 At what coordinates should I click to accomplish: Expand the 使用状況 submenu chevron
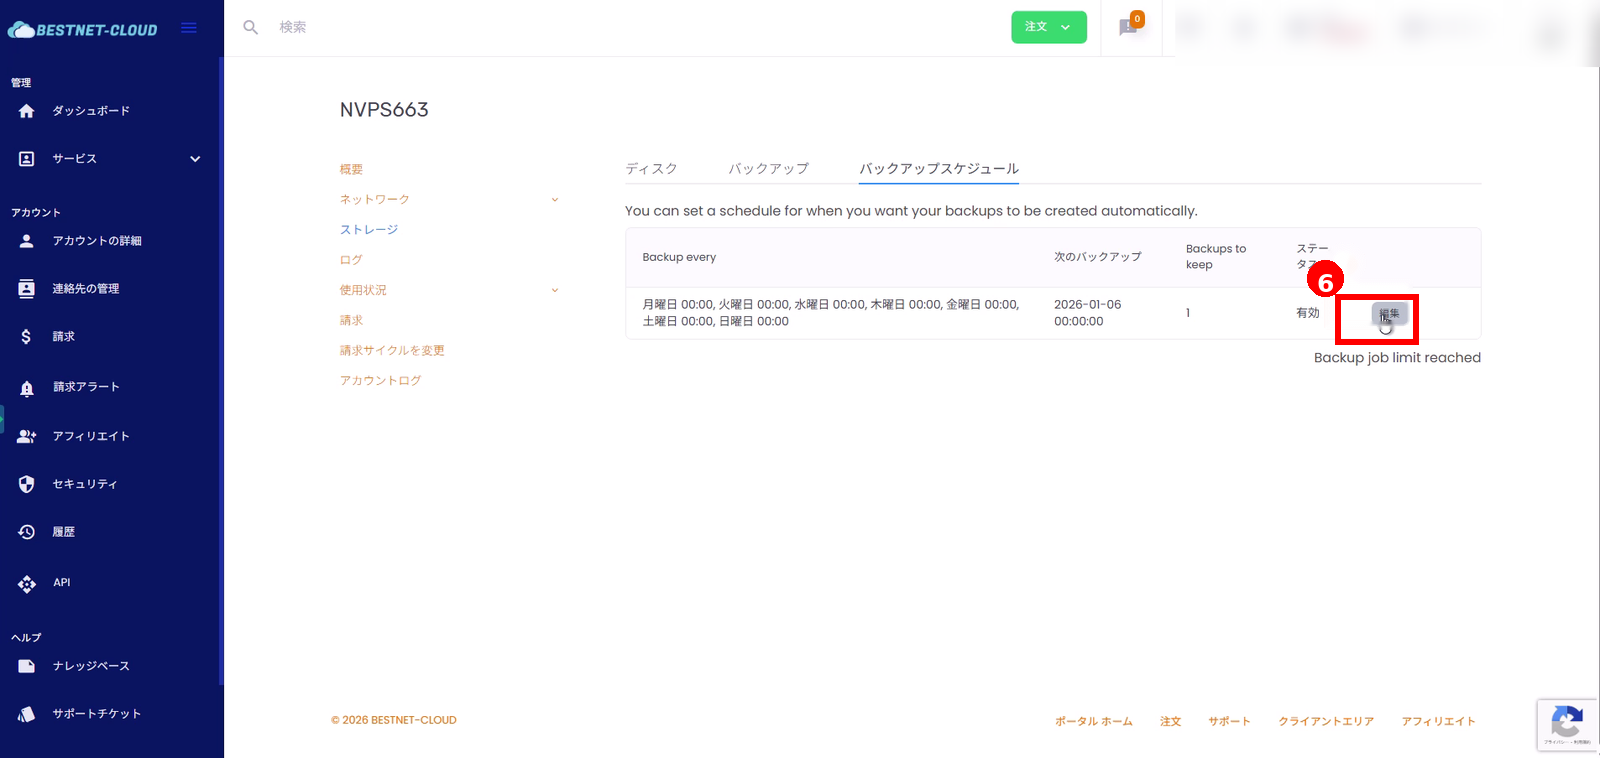pyautogui.click(x=555, y=290)
